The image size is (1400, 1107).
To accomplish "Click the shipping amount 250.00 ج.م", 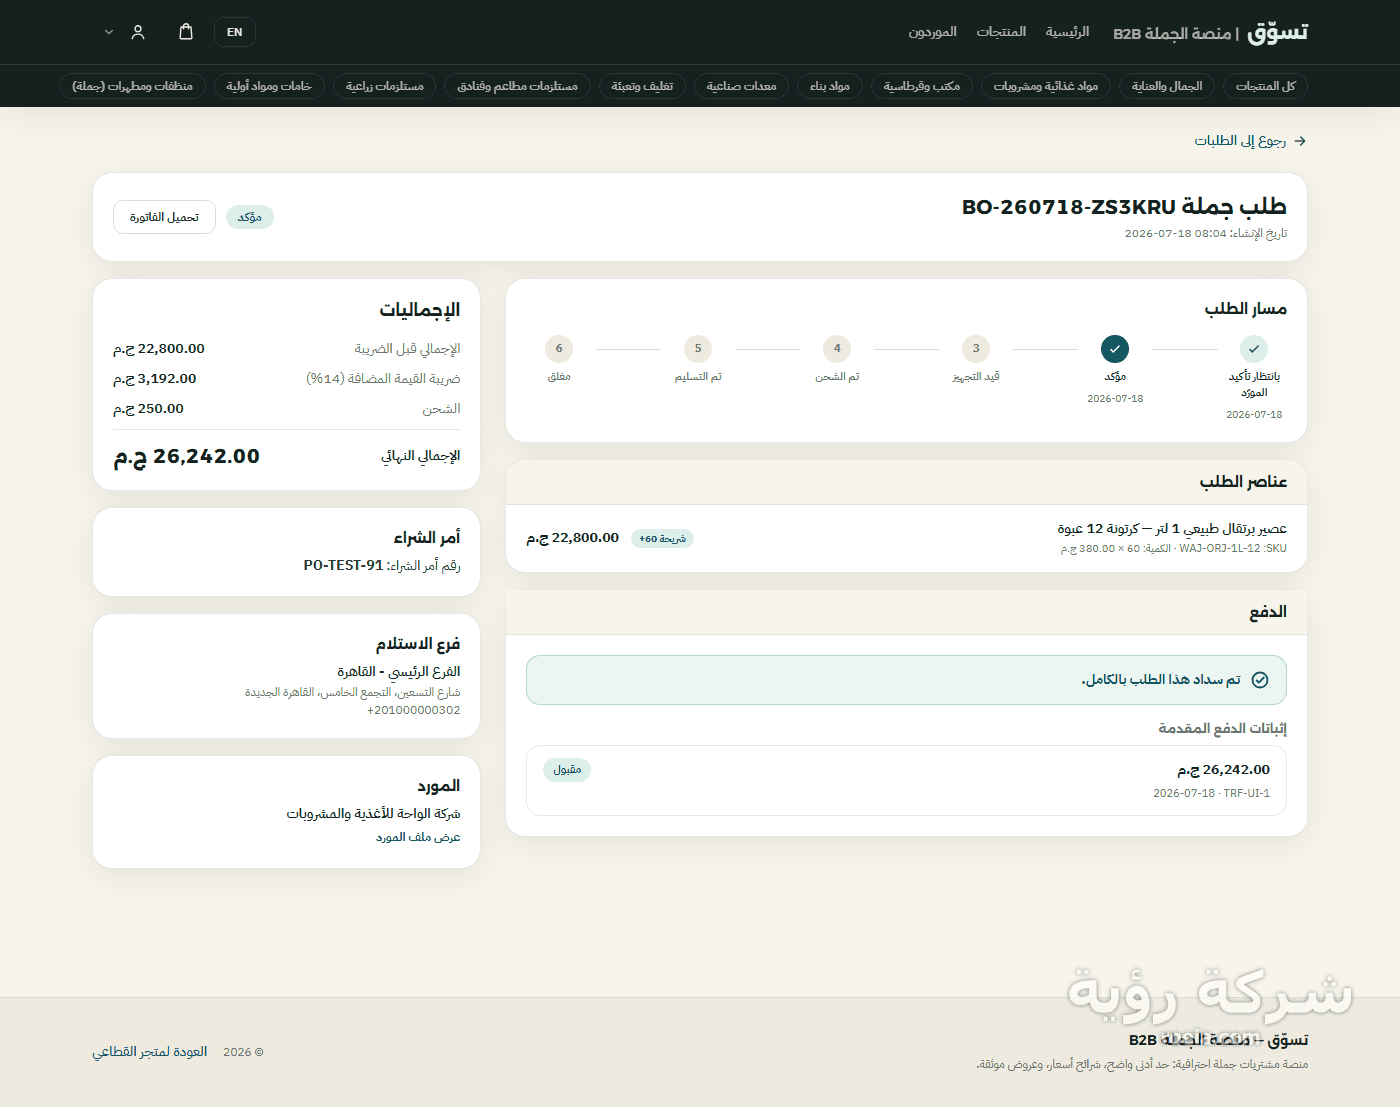I will pos(148,409).
